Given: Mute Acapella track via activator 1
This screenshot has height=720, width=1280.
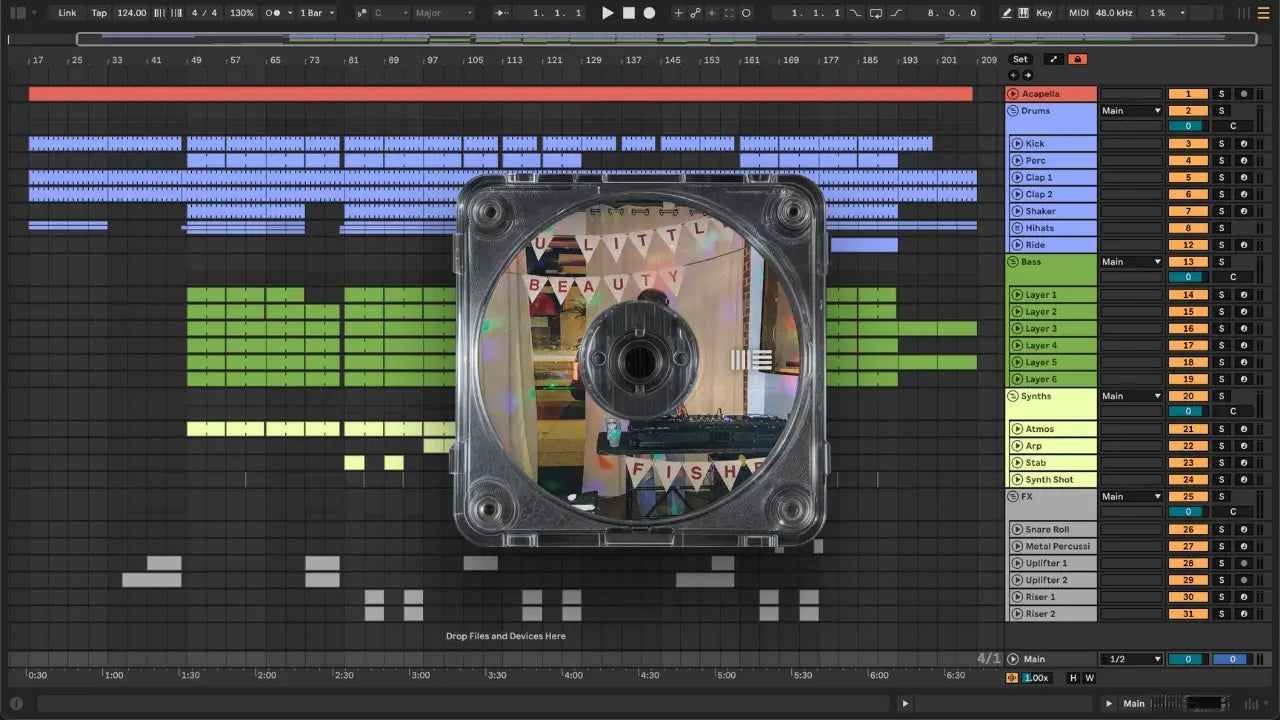Looking at the screenshot, I should coord(1188,94).
